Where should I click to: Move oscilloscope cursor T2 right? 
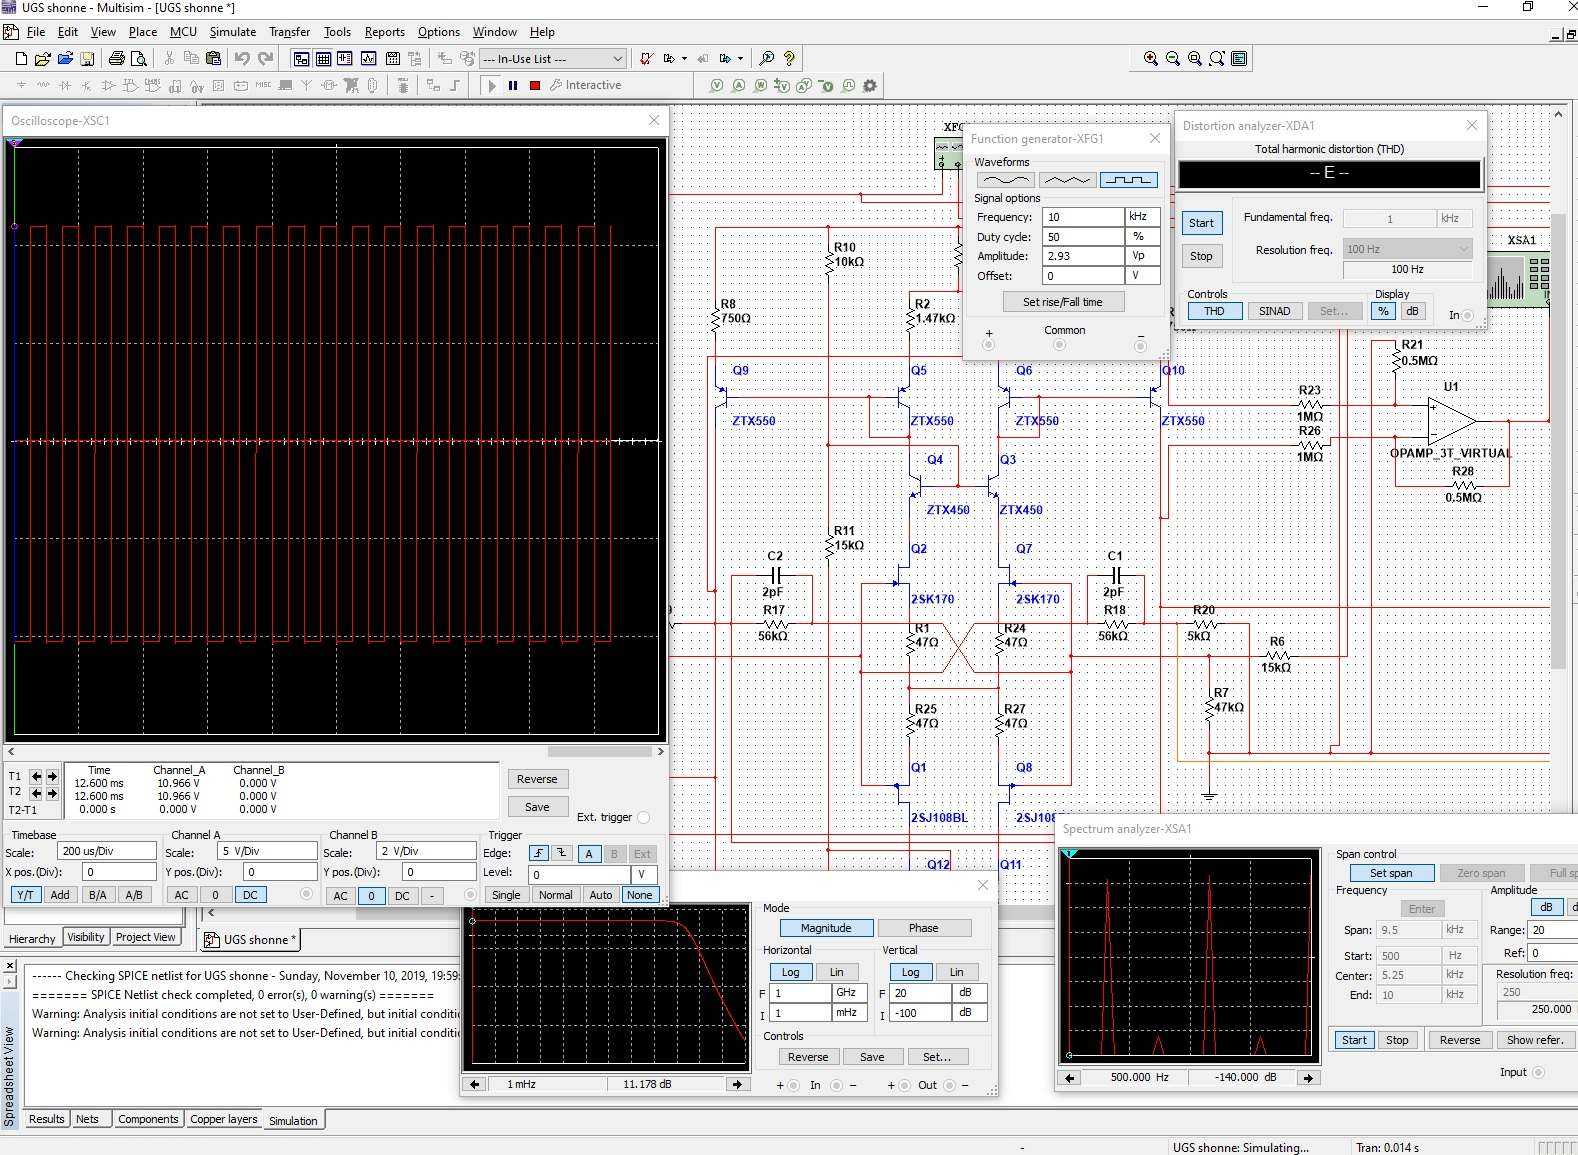click(x=51, y=793)
